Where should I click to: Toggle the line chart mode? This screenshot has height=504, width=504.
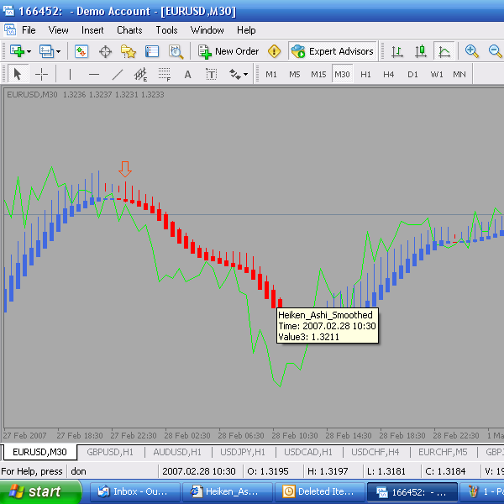pos(444,51)
